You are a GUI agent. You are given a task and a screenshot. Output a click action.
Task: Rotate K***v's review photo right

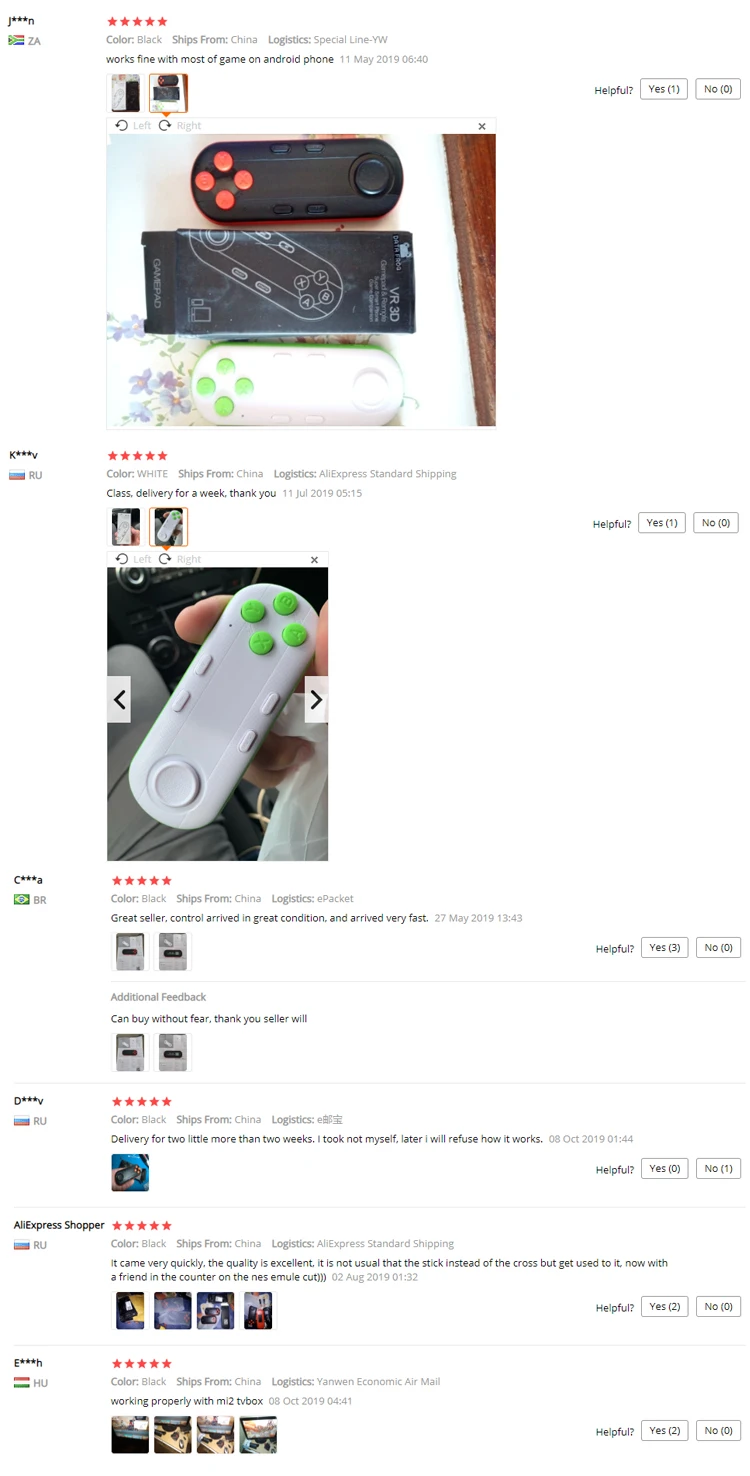pos(180,560)
